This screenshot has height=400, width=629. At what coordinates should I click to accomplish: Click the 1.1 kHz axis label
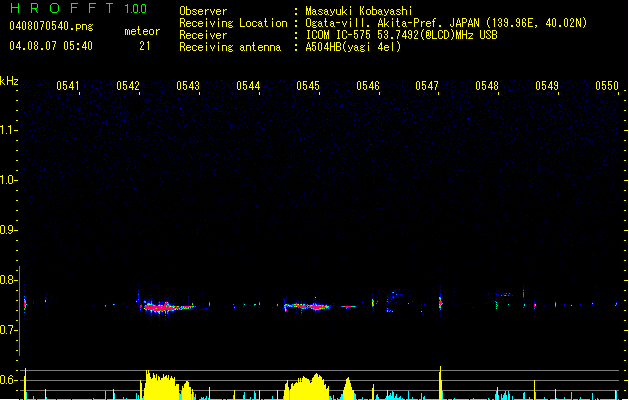8,130
